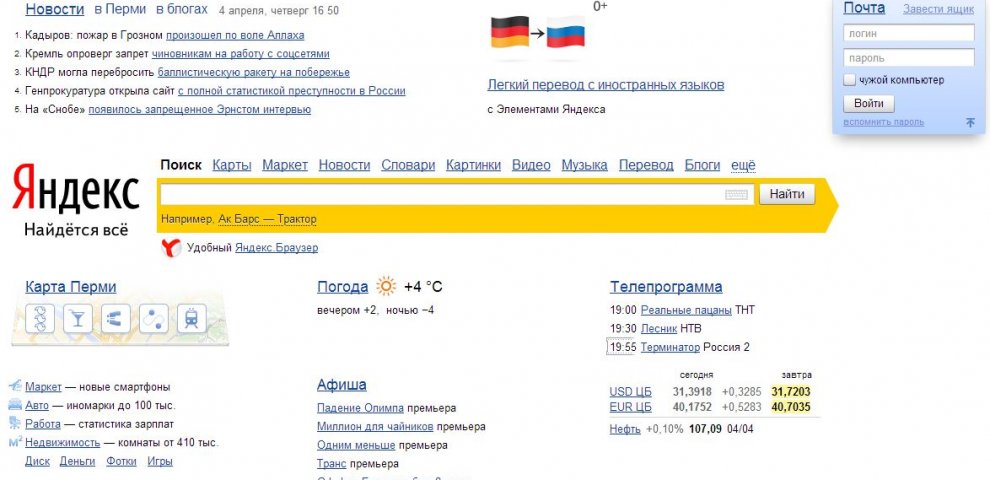Open the КНДР ballistic missile news link

253,73
